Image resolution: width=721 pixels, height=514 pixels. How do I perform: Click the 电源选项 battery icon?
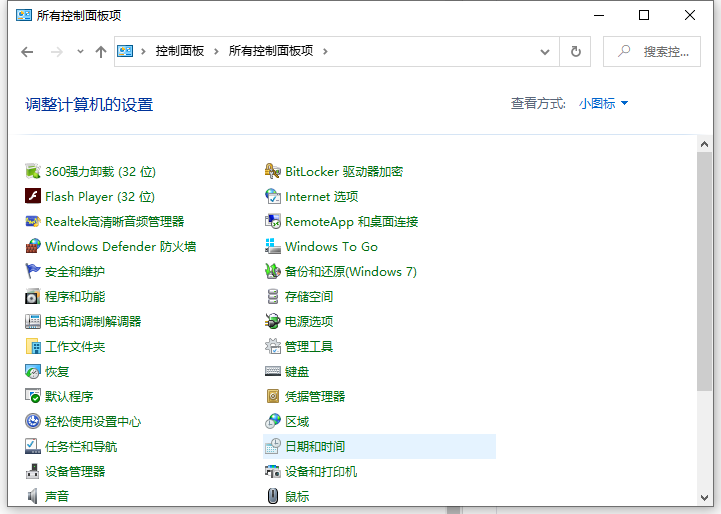[273, 322]
